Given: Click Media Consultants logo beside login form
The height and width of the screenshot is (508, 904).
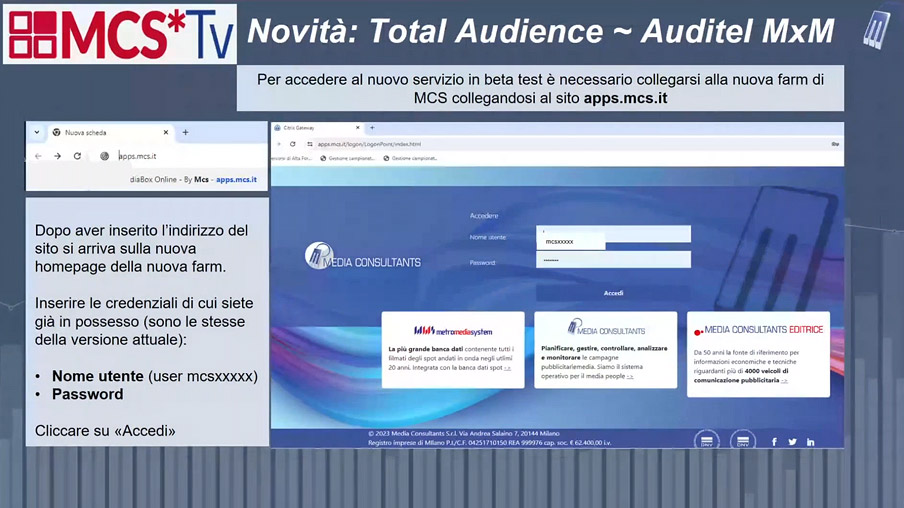Looking at the screenshot, I should click(363, 256).
